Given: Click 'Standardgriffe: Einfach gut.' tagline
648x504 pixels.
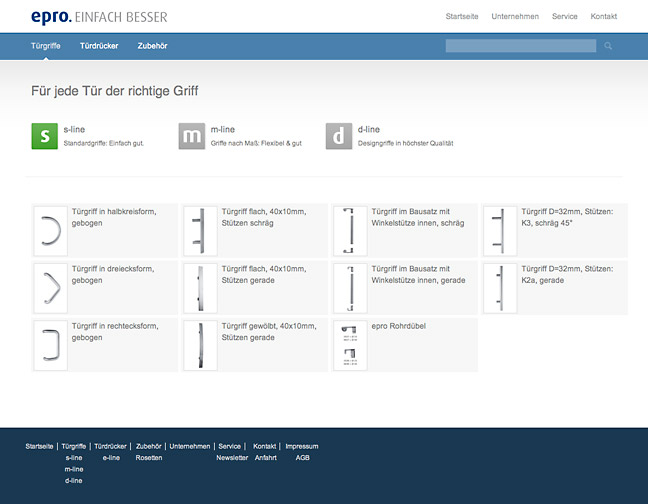Looking at the screenshot, I should 104,143.
